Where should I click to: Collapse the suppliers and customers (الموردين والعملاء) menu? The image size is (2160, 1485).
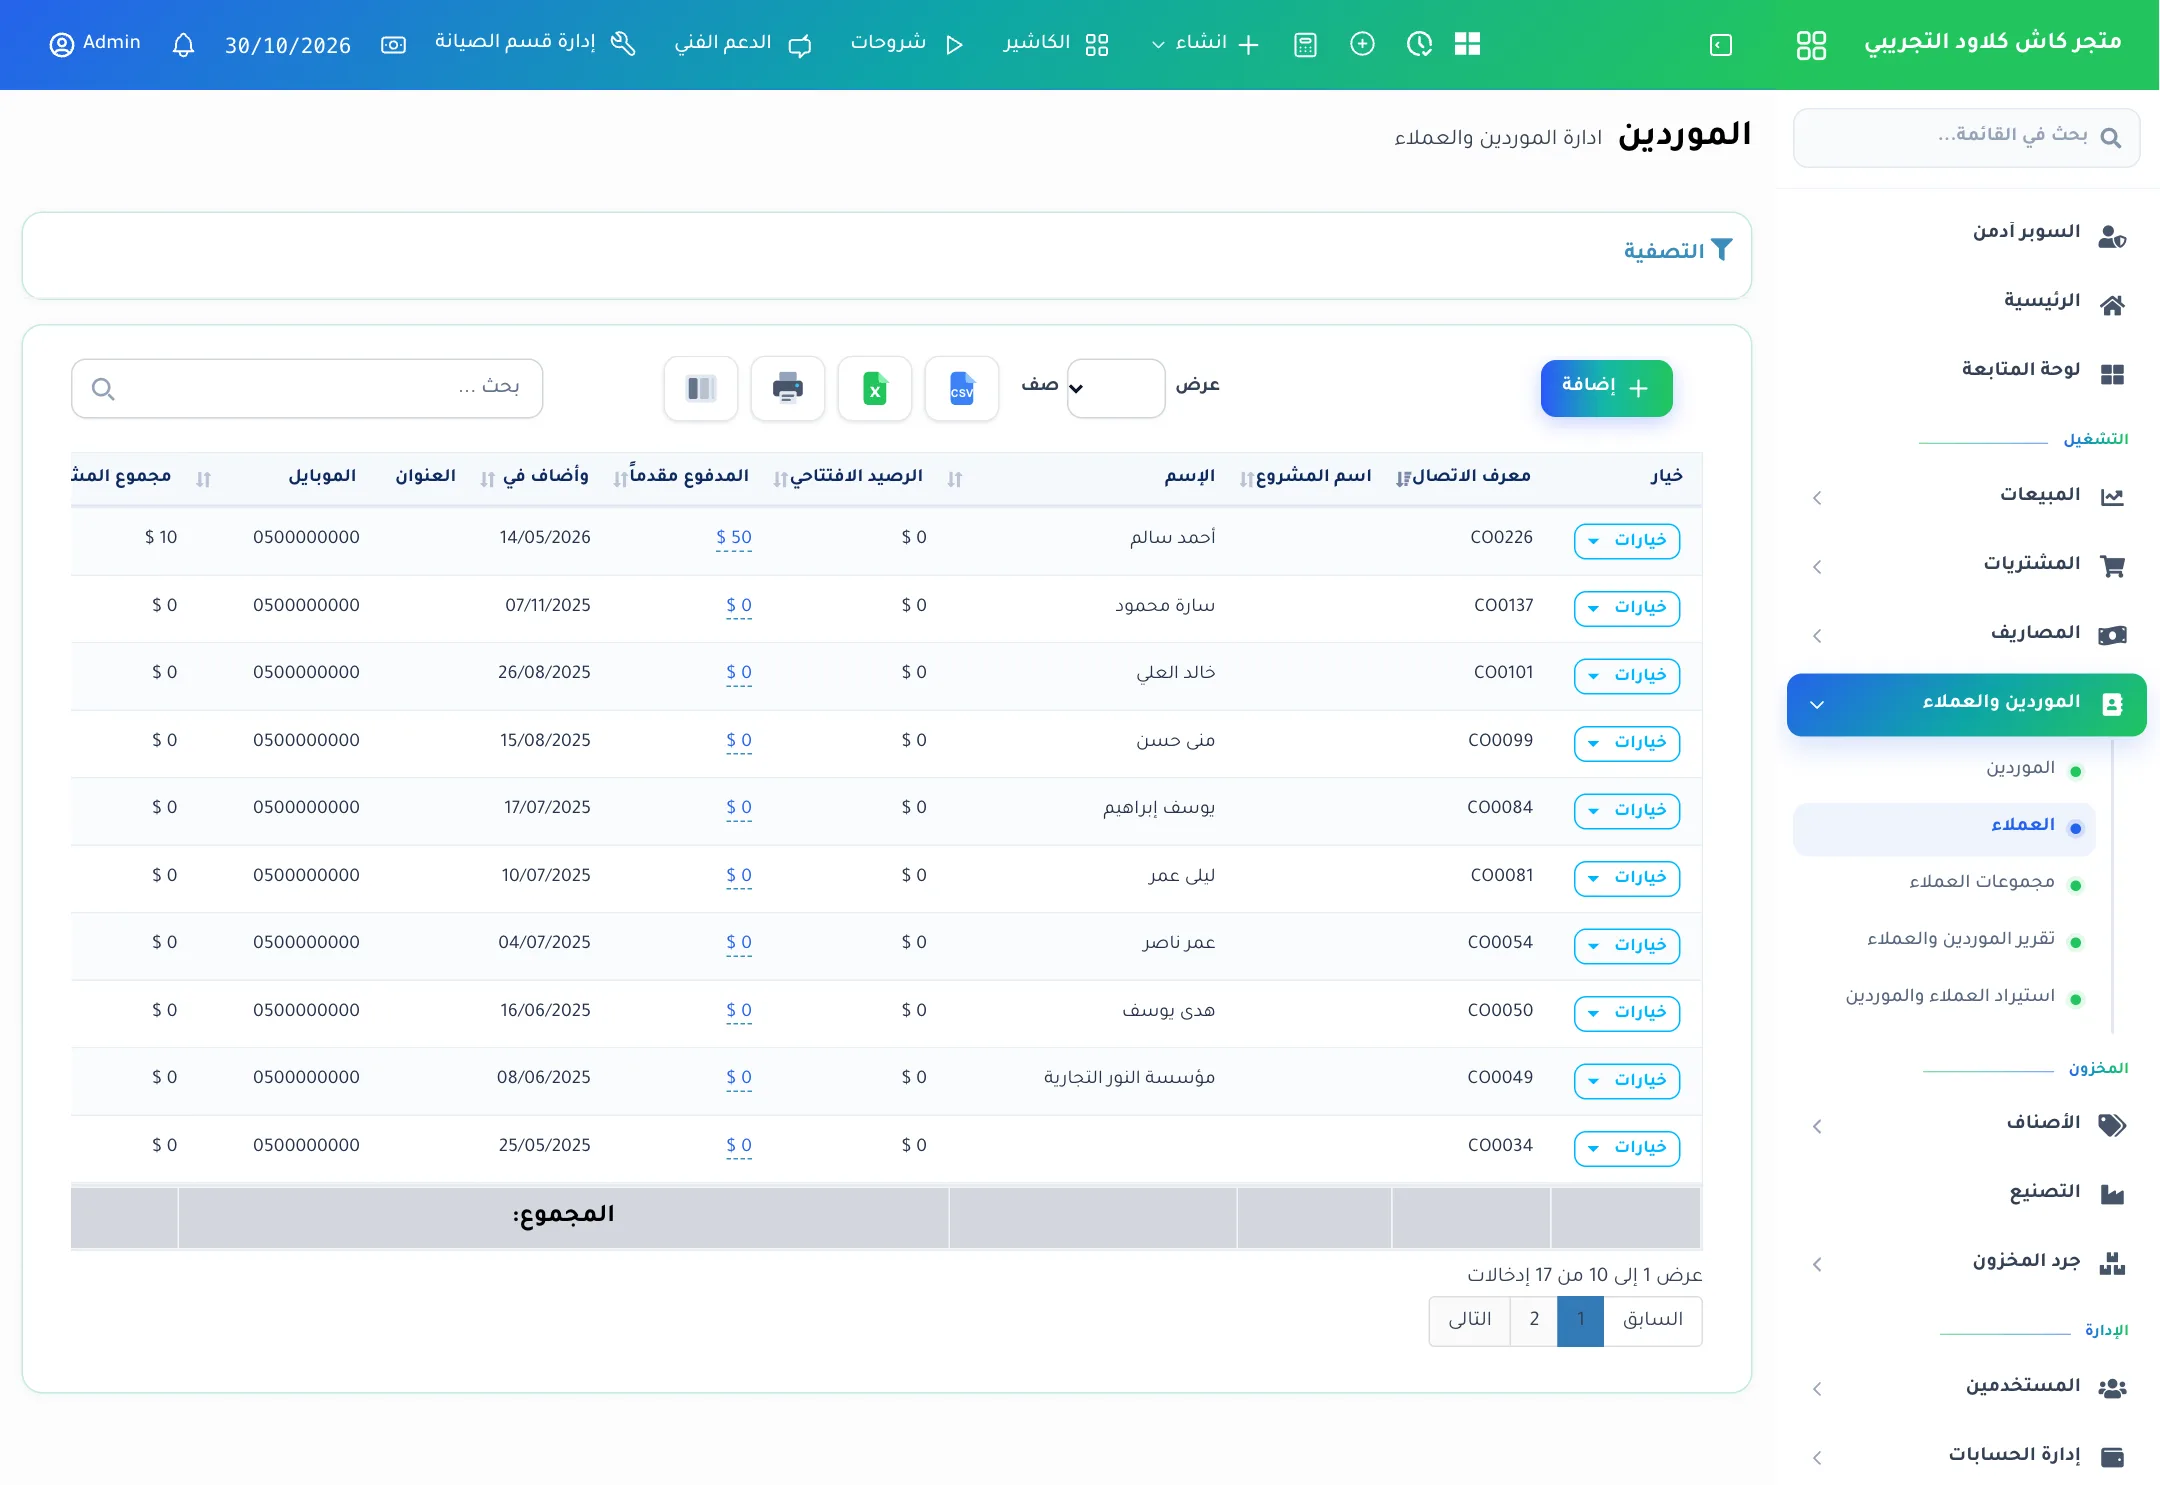pos(1966,704)
